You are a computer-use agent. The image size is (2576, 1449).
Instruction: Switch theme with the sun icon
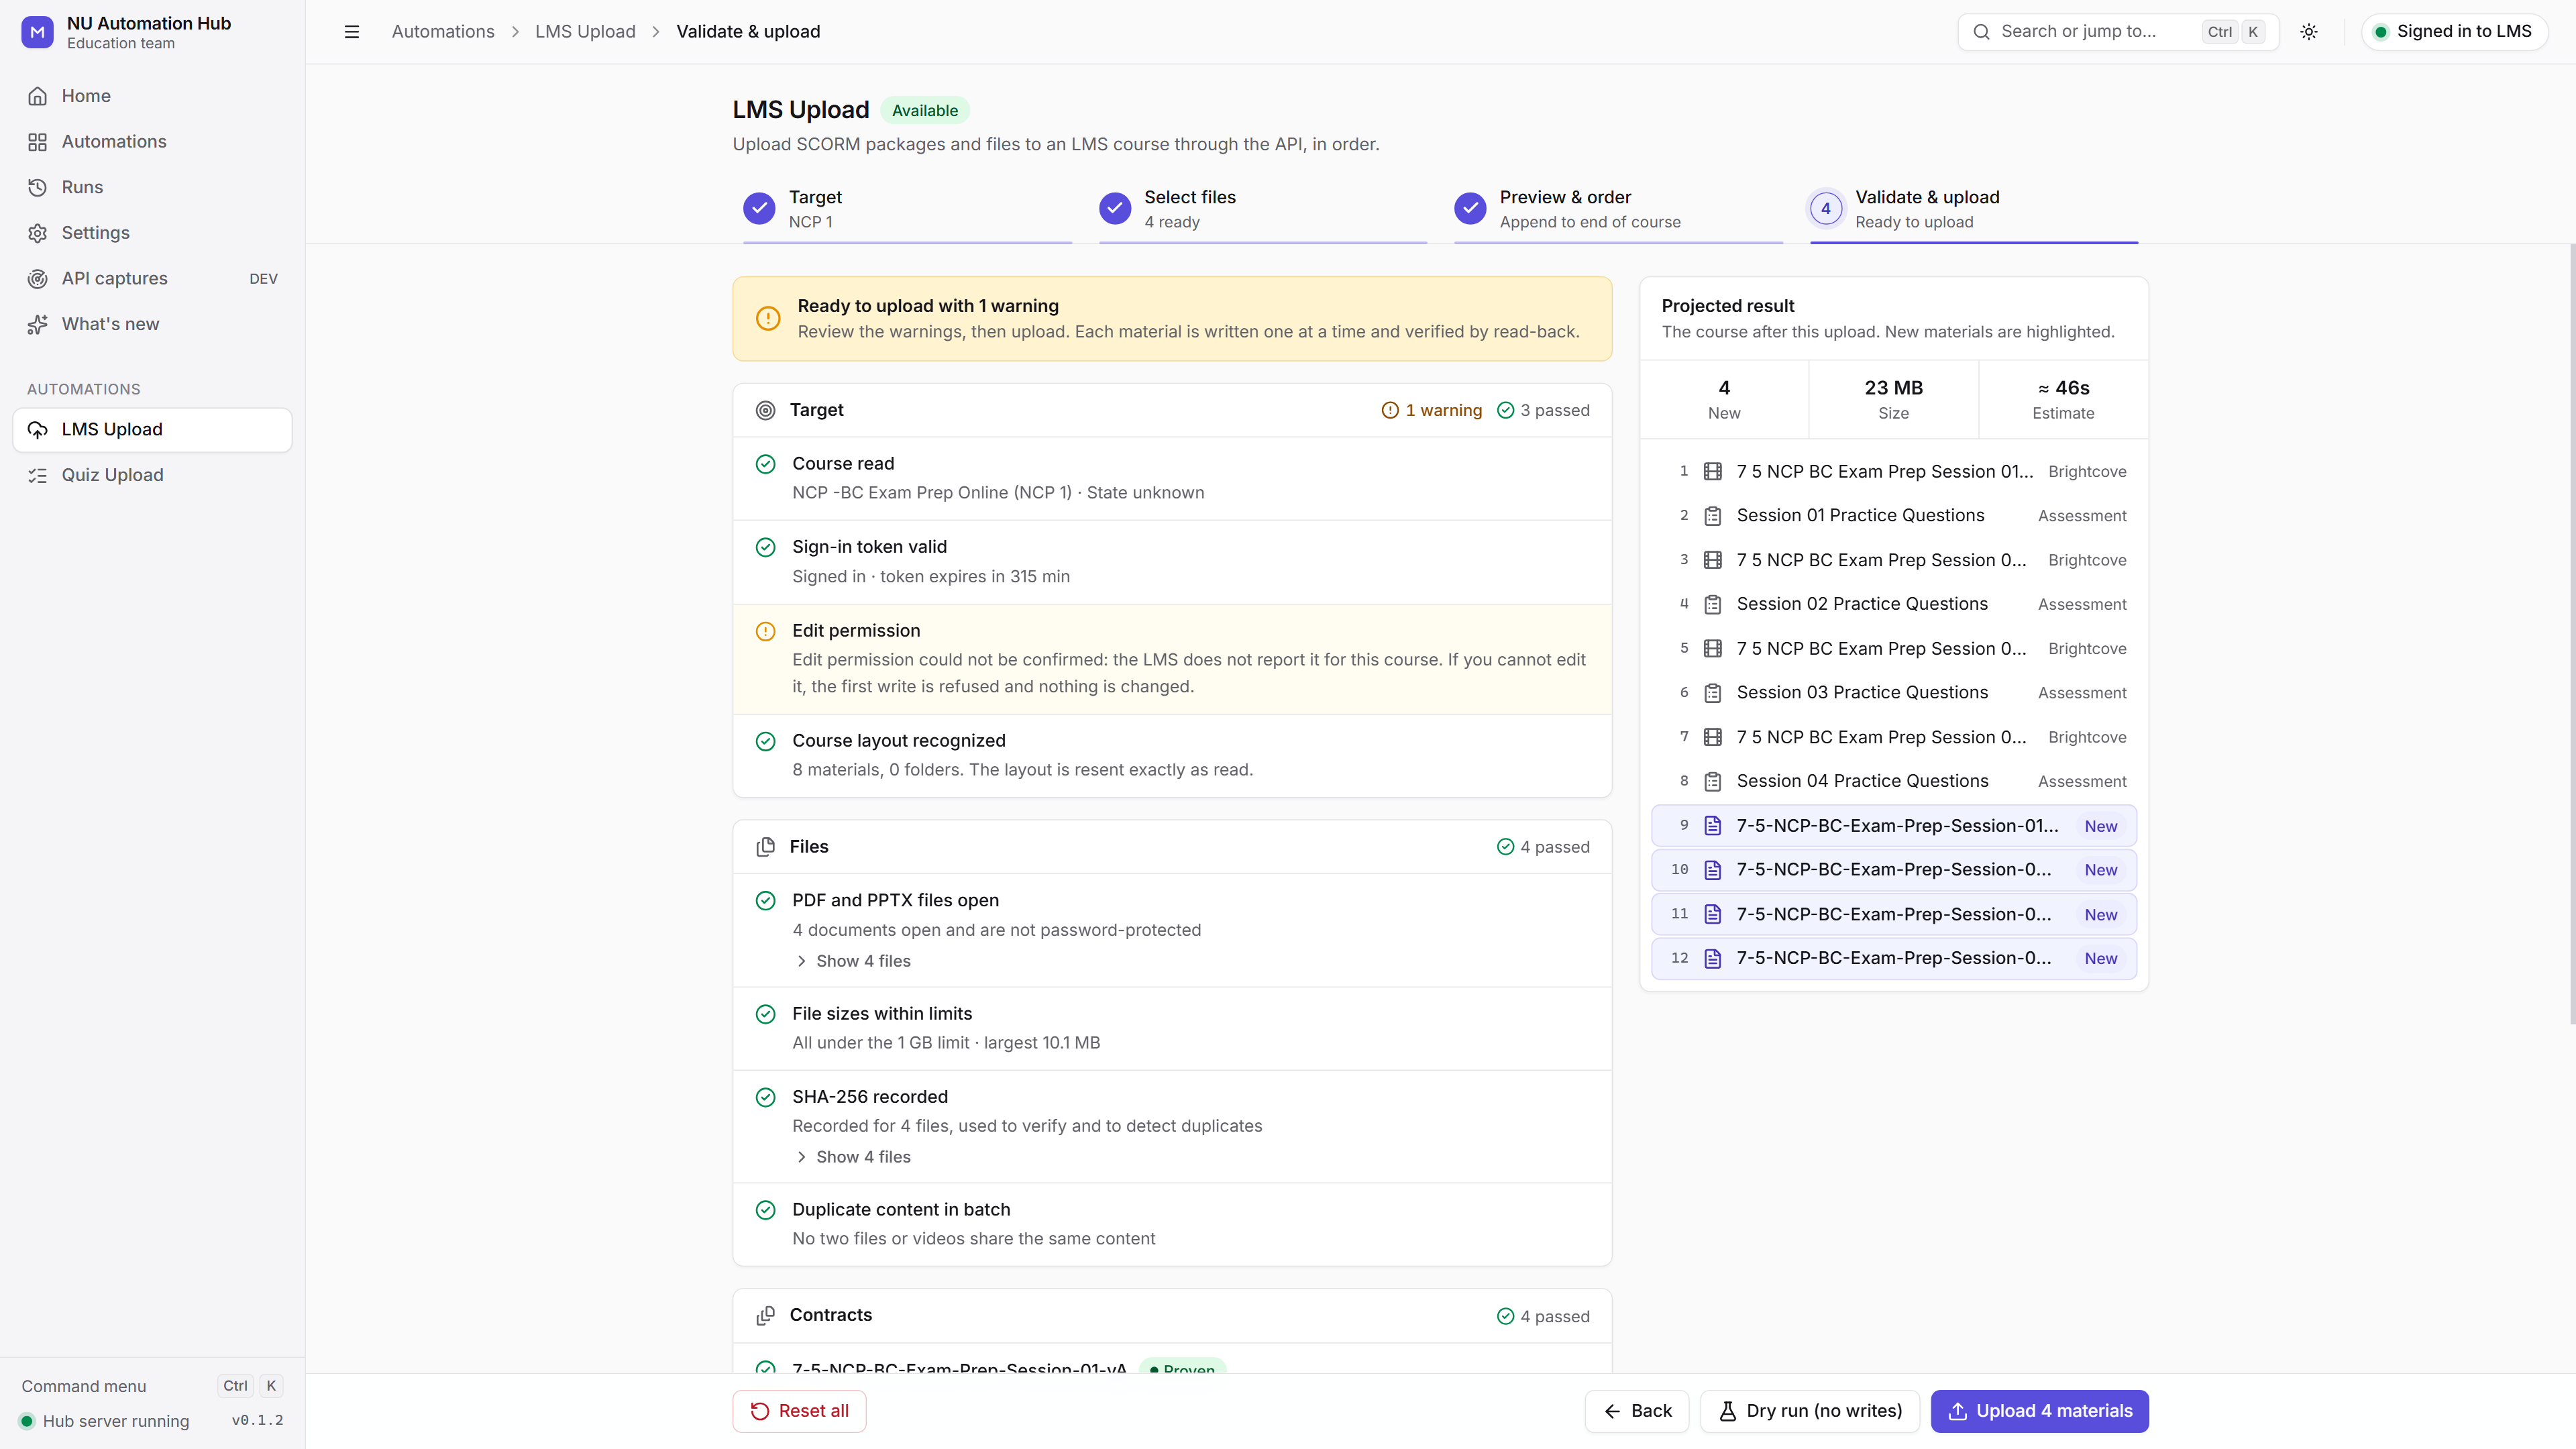[2308, 32]
